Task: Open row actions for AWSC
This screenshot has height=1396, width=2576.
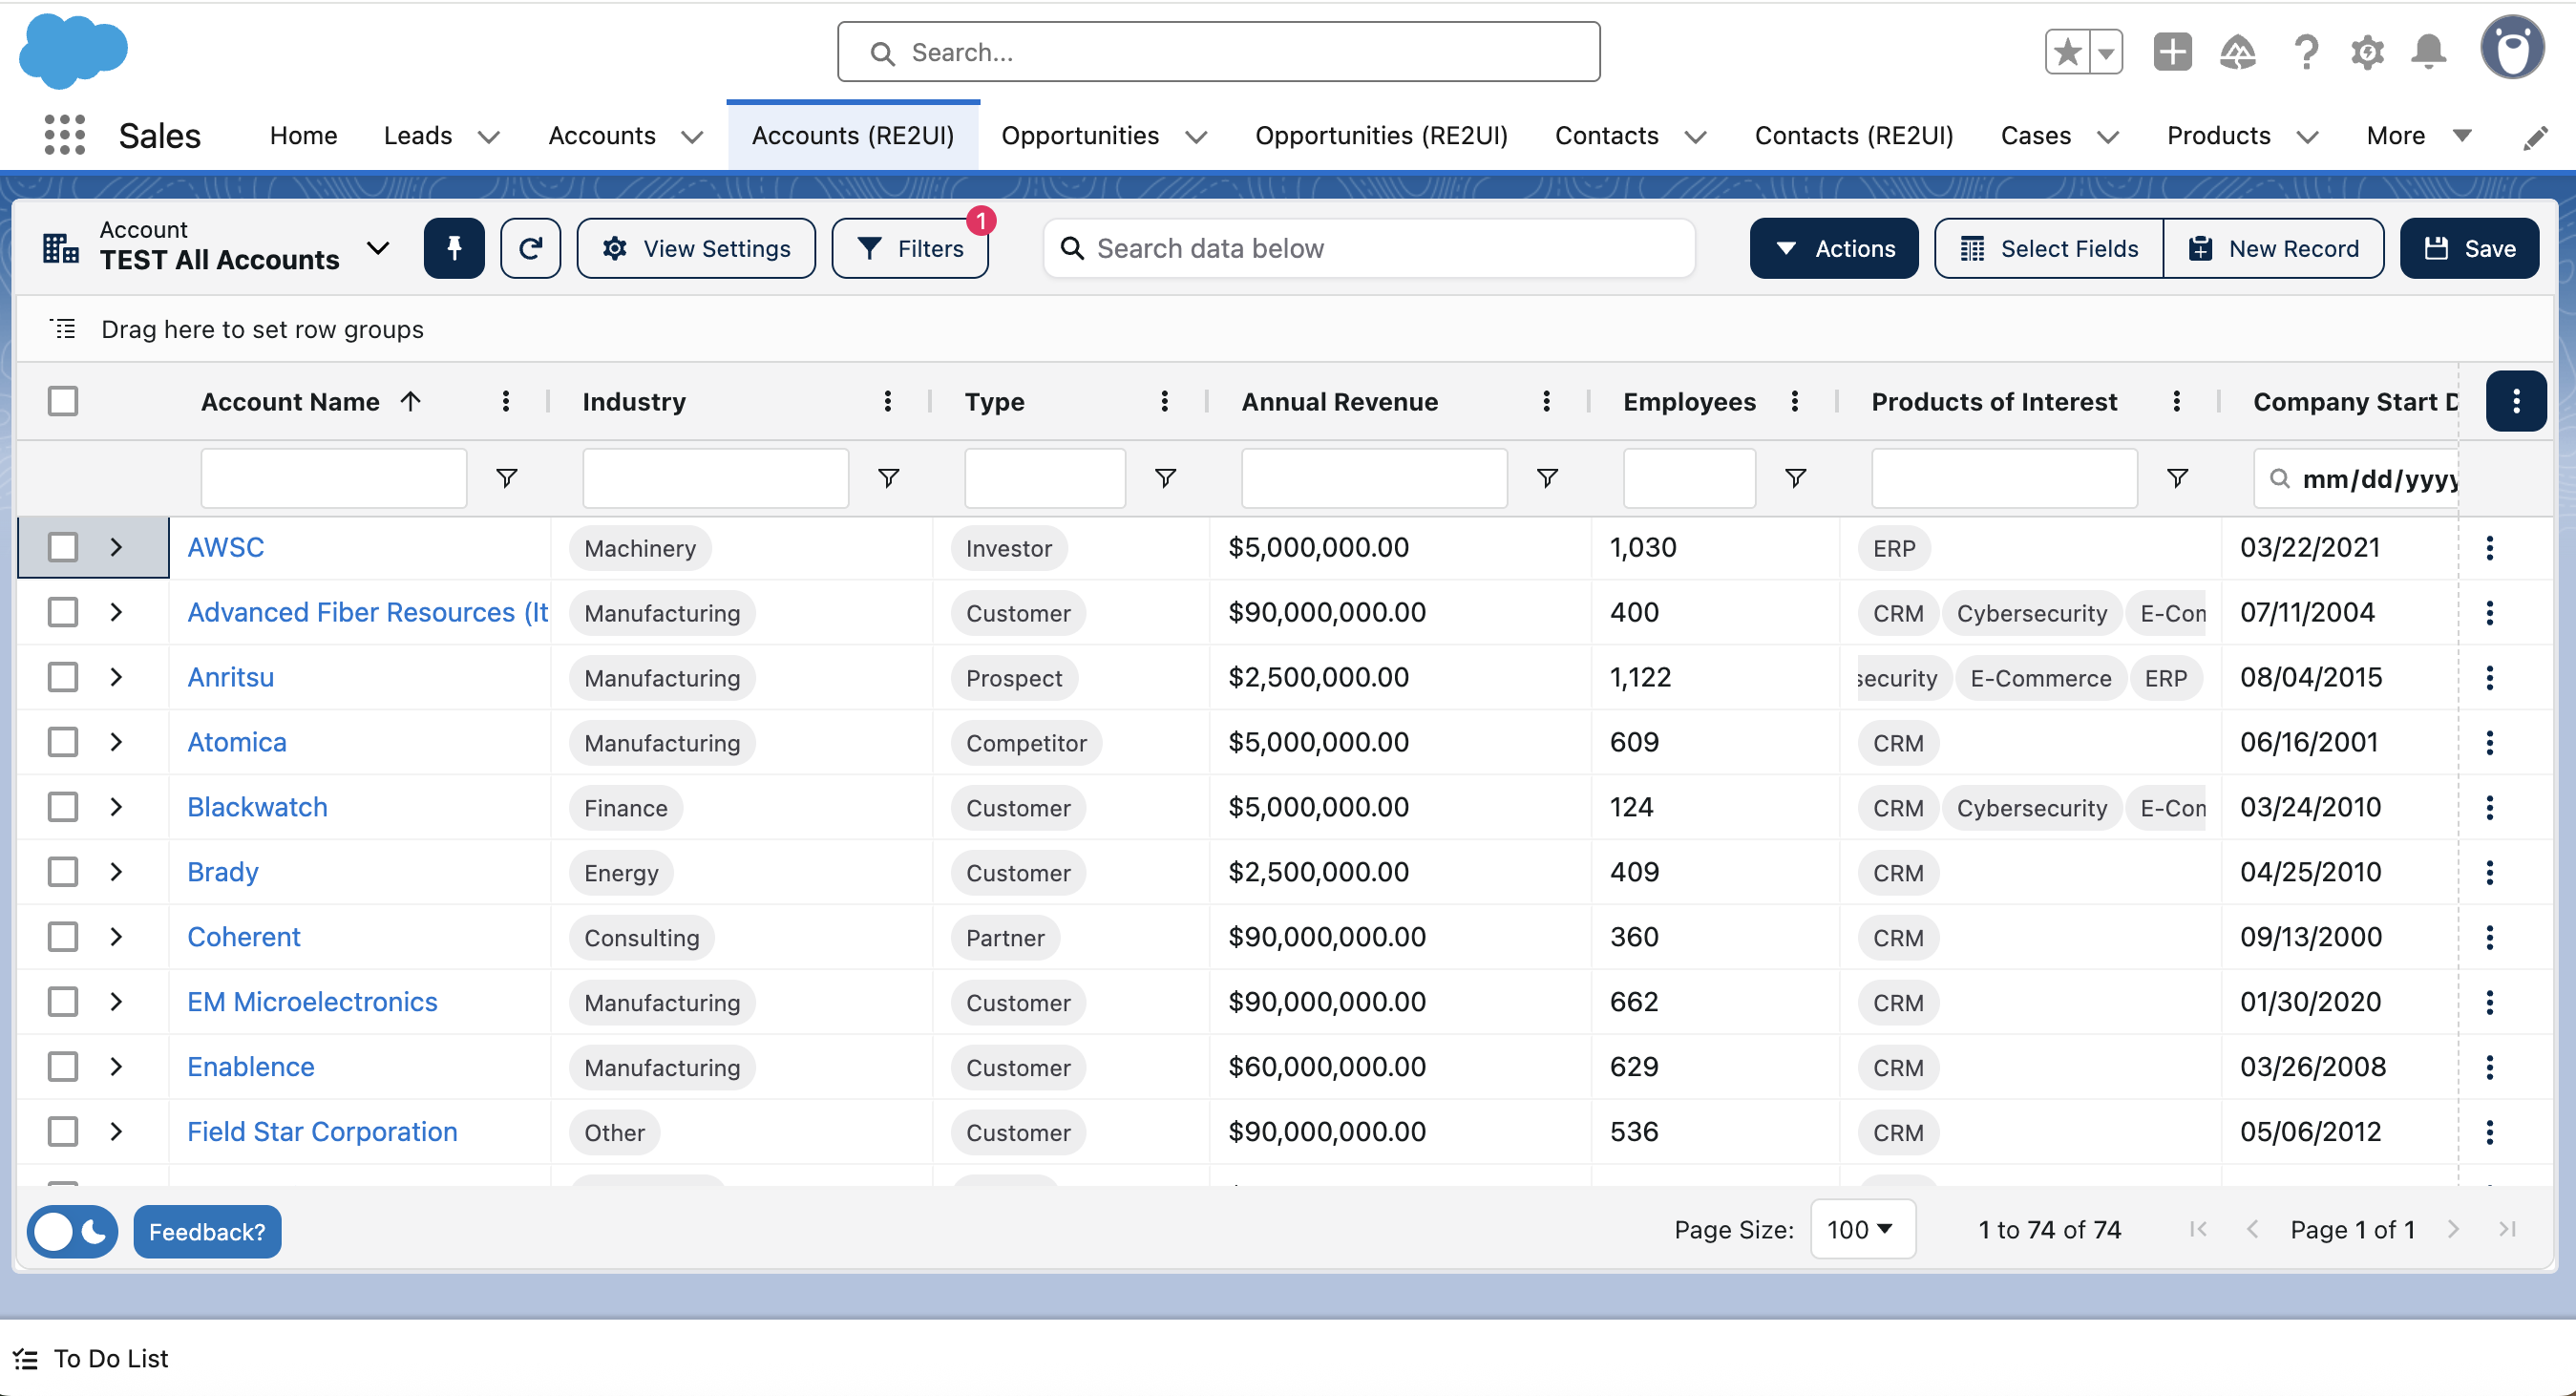Action: coord(2490,547)
